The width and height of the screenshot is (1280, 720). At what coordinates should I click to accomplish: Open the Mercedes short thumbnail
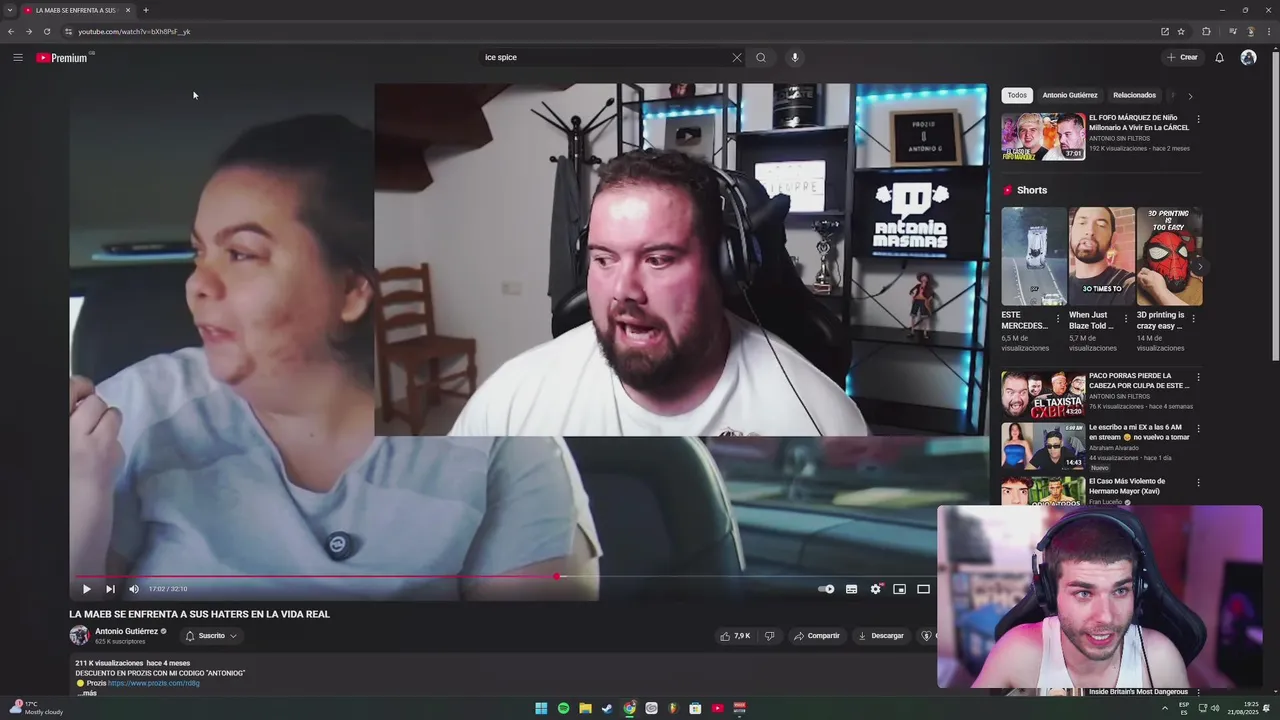click(x=1034, y=256)
